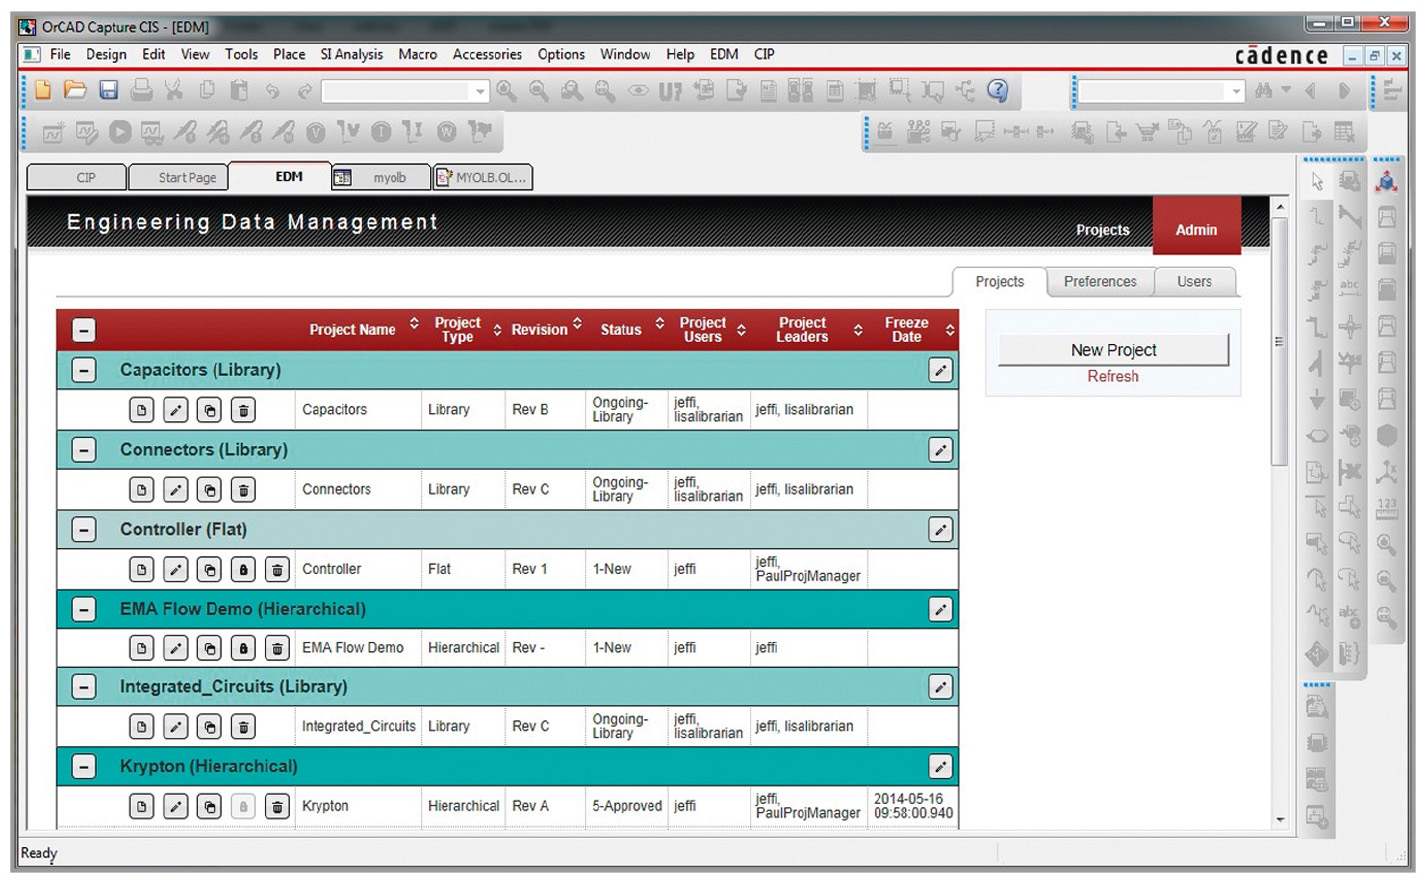Edit the Connectors (Library) group with pencil icon
Image resolution: width=1421 pixels, height=879 pixels.
click(x=940, y=450)
